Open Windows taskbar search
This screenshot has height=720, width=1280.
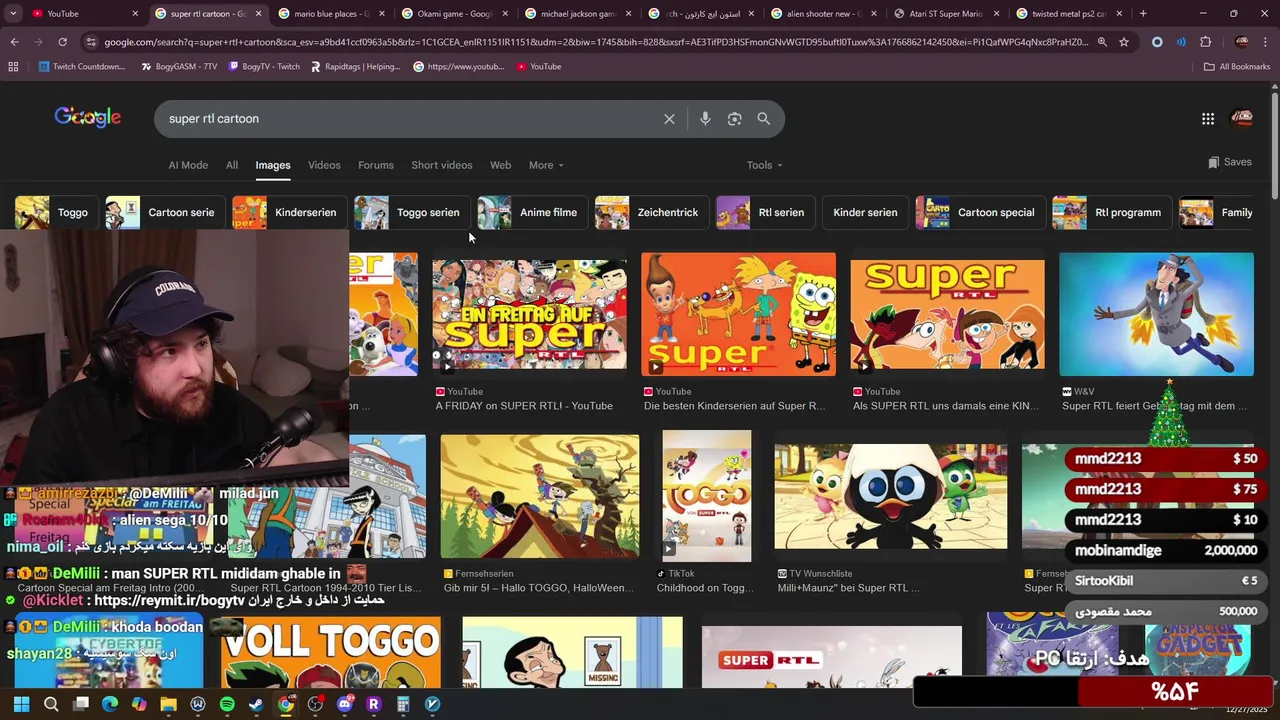(51, 704)
